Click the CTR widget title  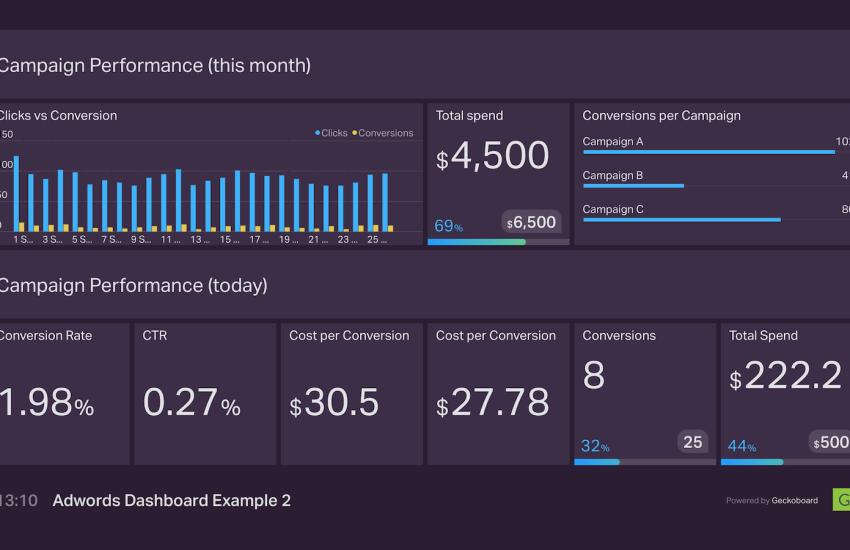click(x=154, y=335)
